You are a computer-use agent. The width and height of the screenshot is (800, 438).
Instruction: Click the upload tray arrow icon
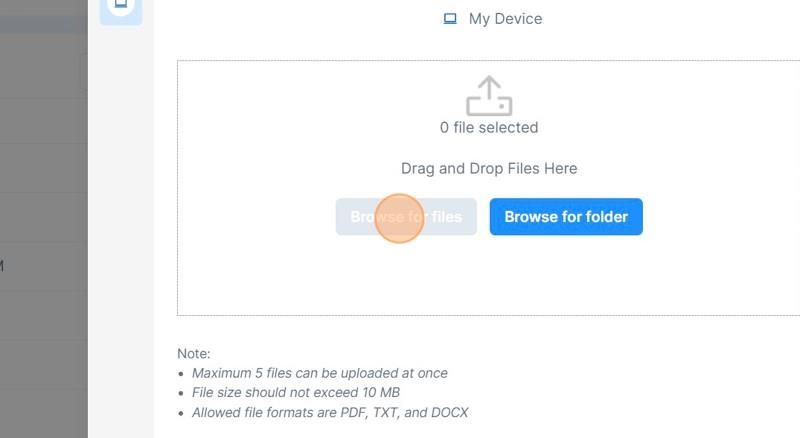489,95
